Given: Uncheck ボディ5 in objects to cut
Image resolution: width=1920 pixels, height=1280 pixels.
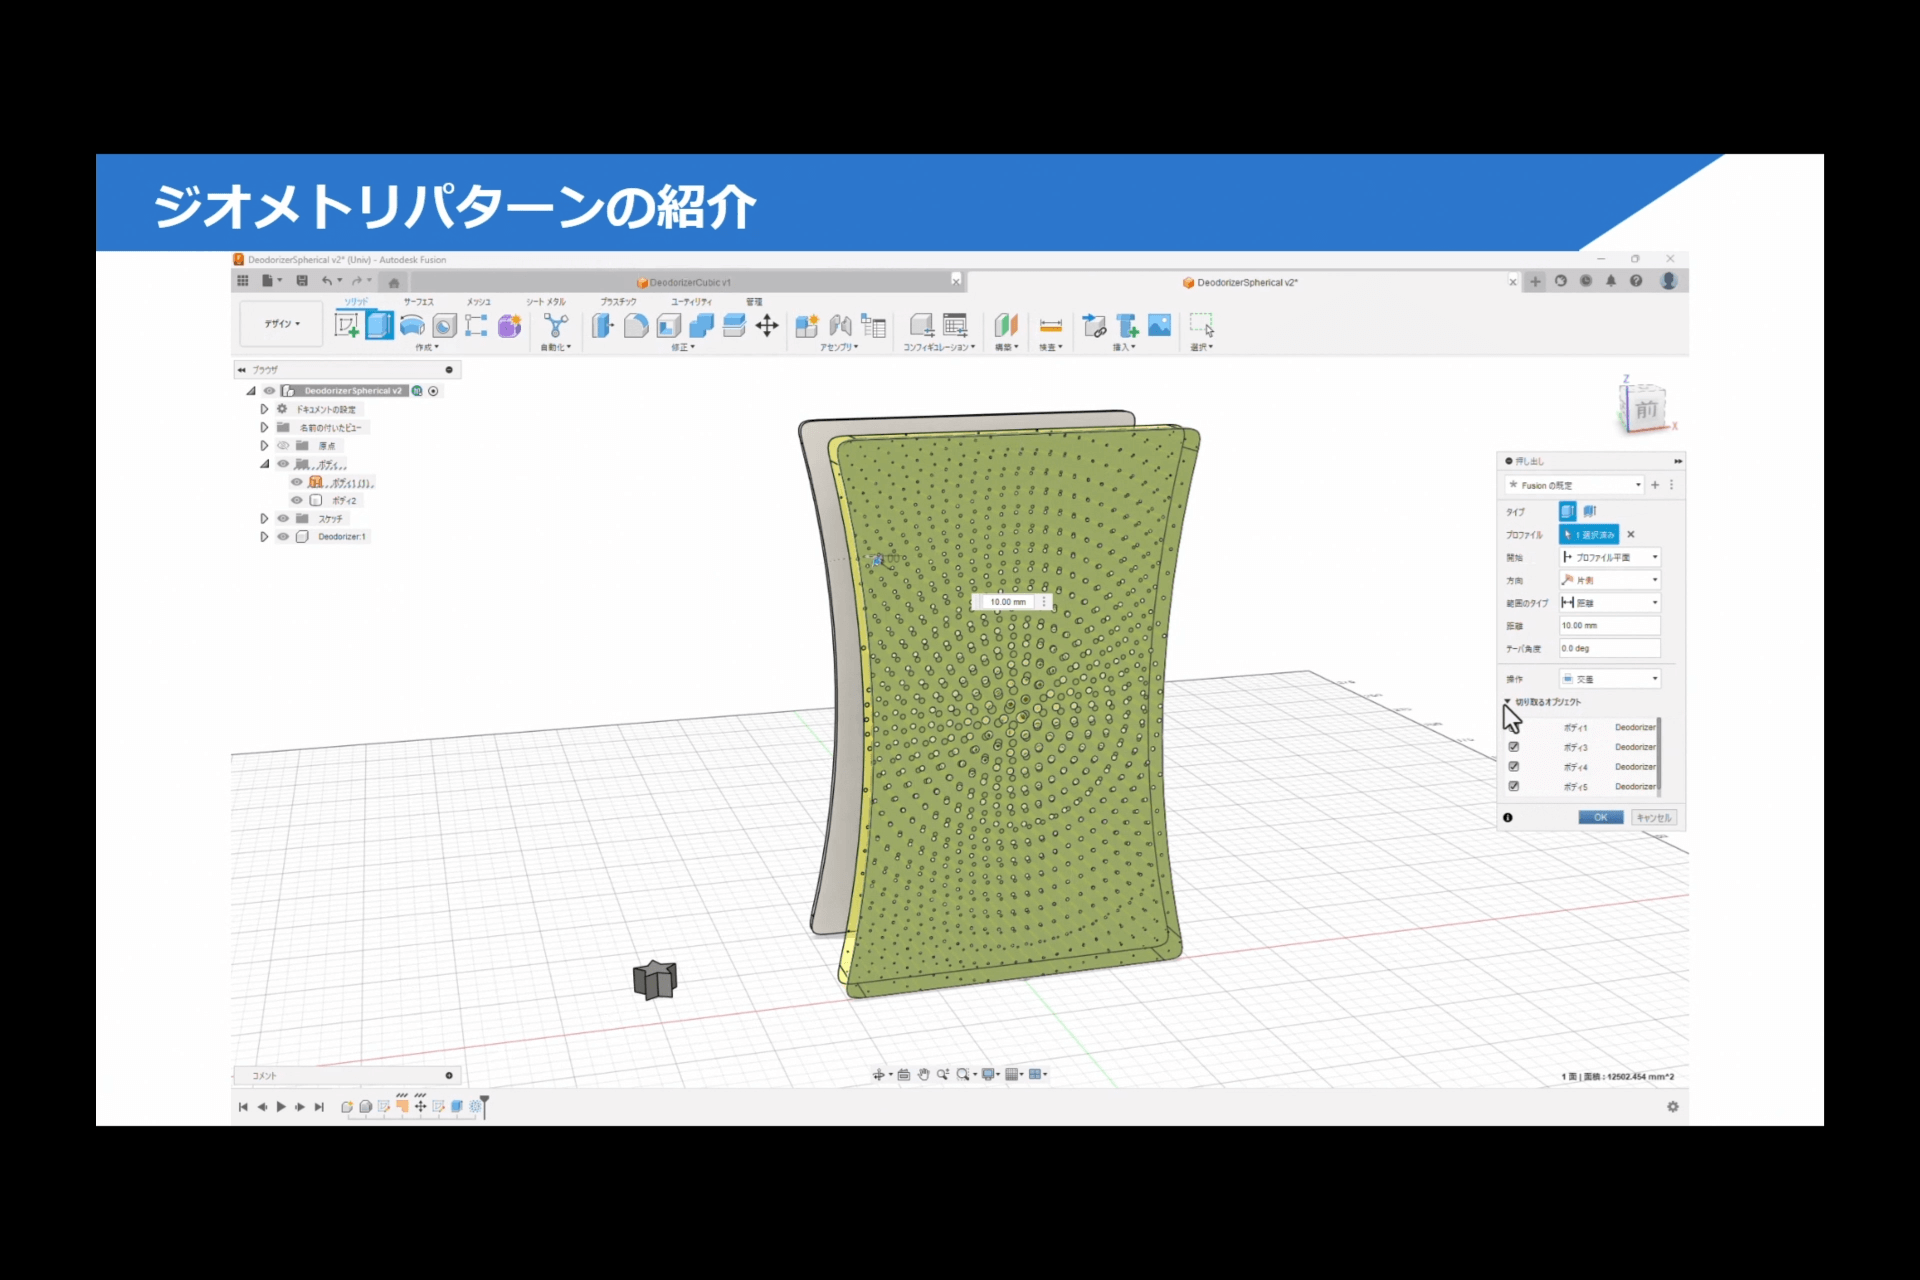Looking at the screenshot, I should pyautogui.click(x=1514, y=787).
